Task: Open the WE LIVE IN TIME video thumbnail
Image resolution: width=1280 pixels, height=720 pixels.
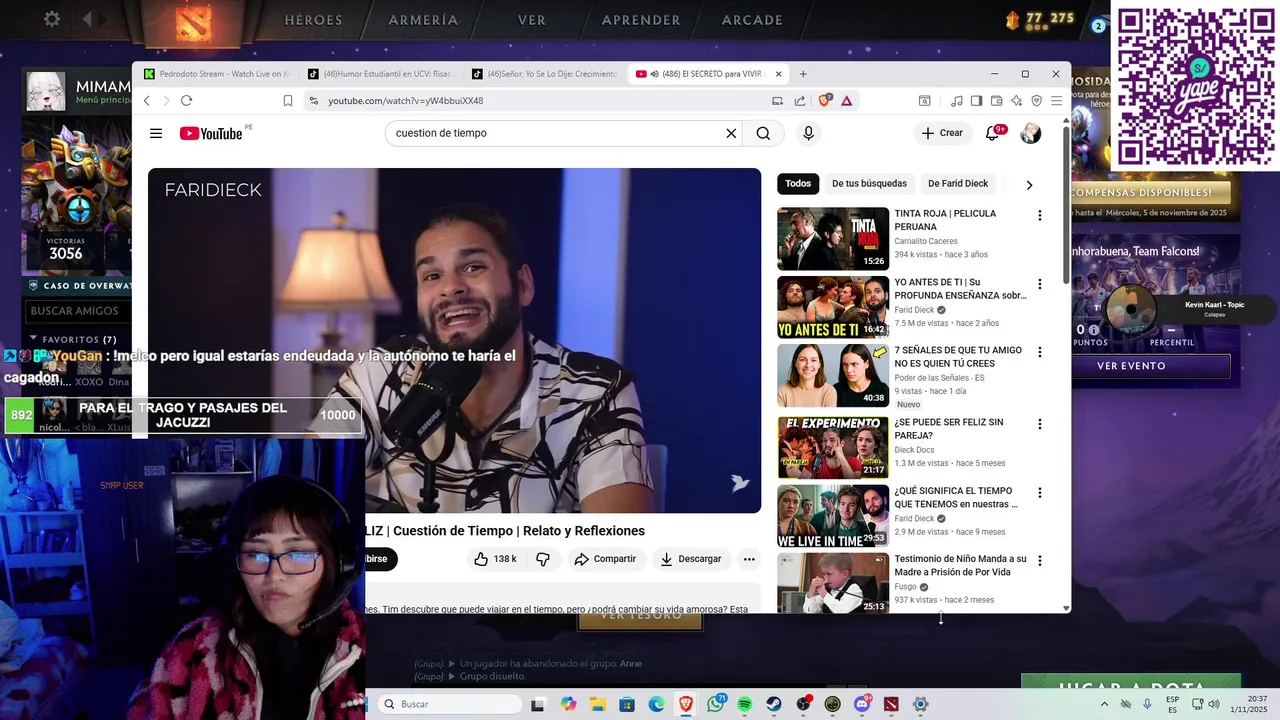Action: 833,516
